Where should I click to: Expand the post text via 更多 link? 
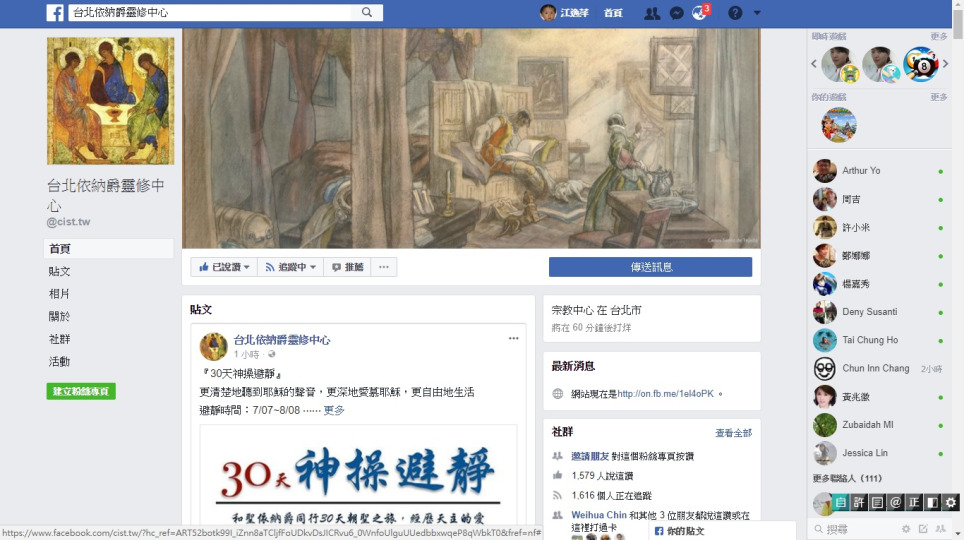(x=334, y=410)
